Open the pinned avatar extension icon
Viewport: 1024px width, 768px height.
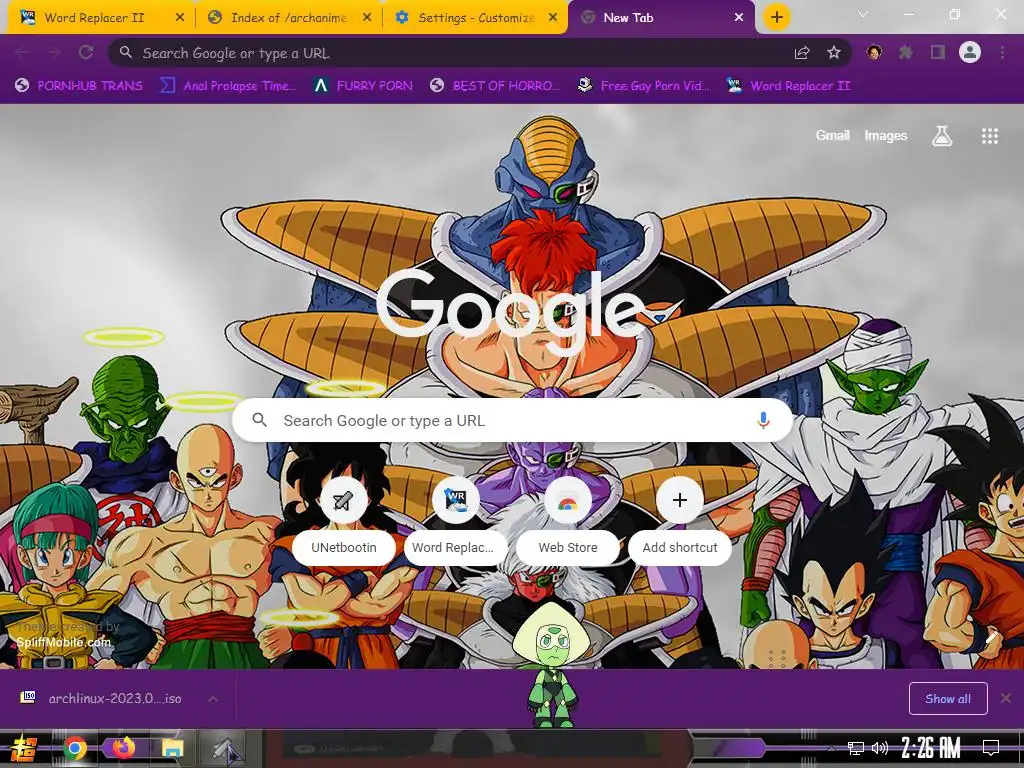(x=874, y=52)
